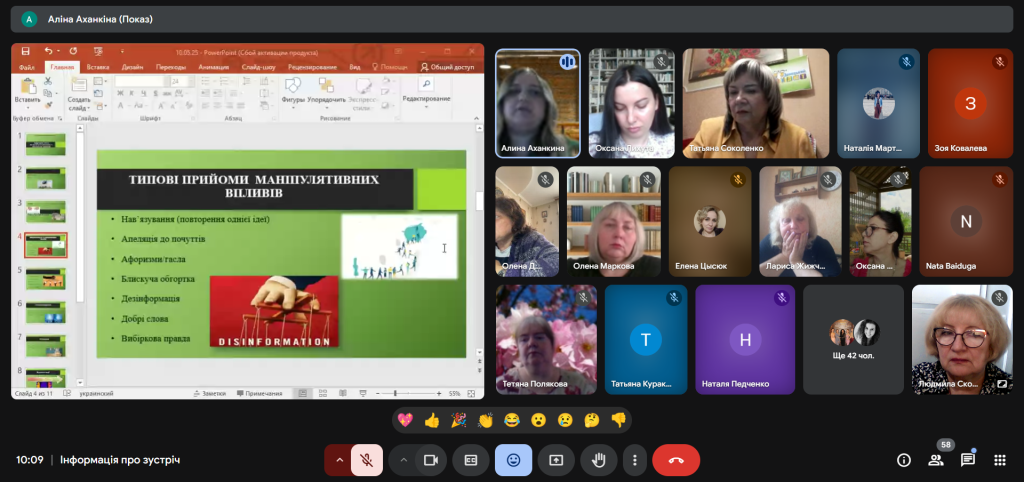Collapse the PowerPoint ribbon
Image resolution: width=1024 pixels, height=482 pixels.
click(478, 118)
